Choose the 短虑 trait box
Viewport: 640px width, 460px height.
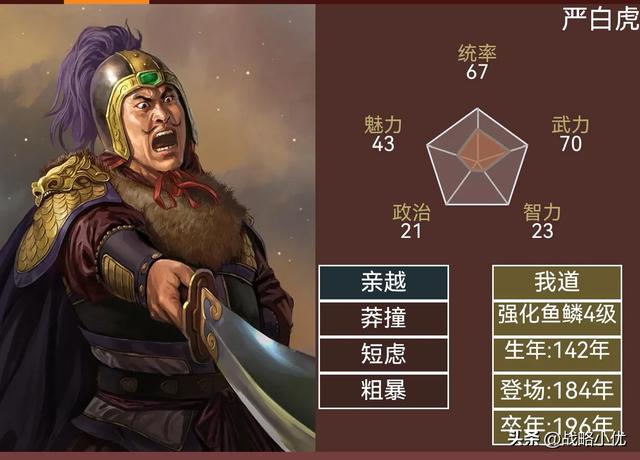(384, 354)
